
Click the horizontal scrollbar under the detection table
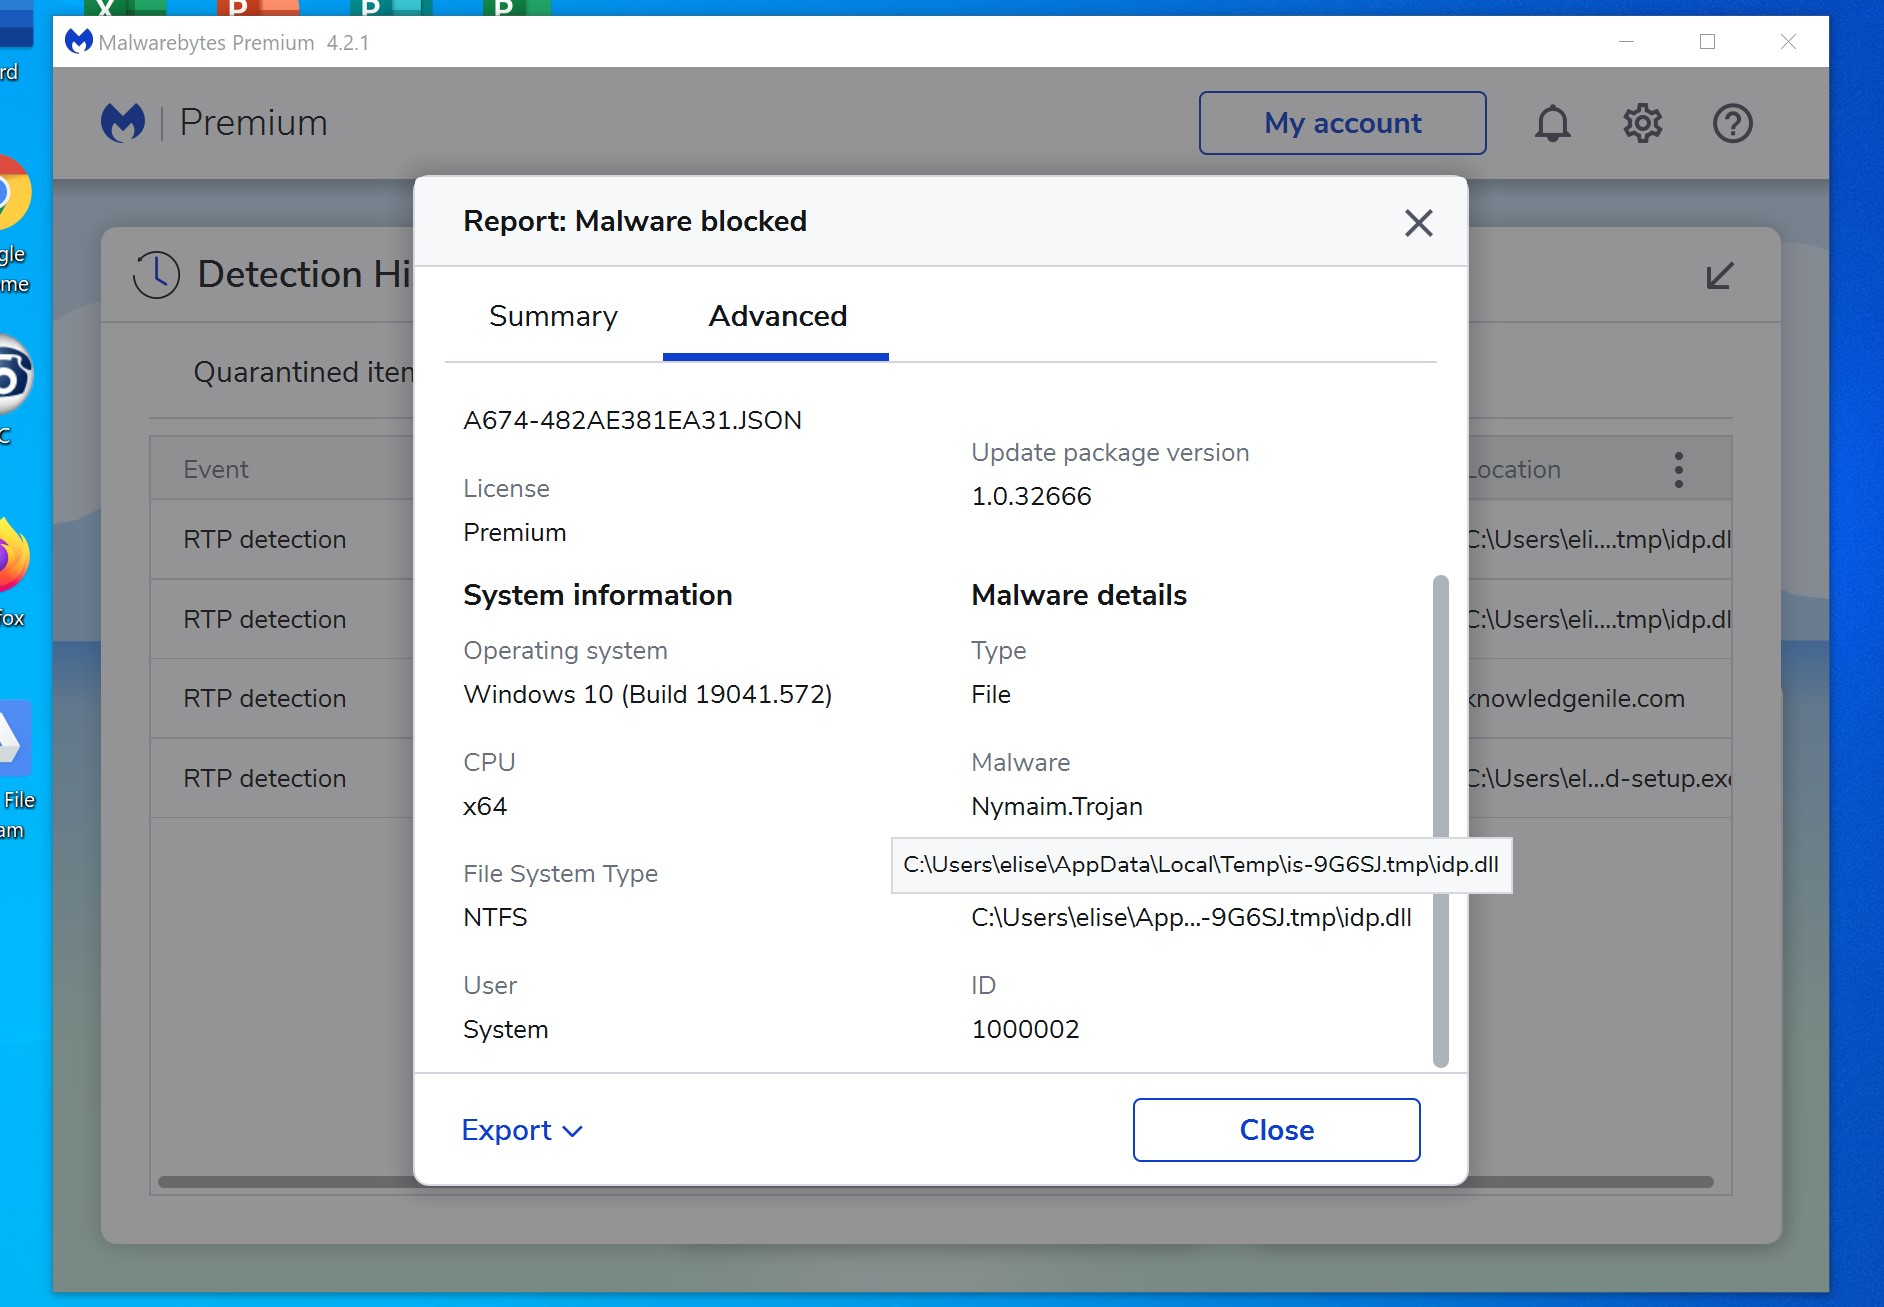tap(936, 1182)
